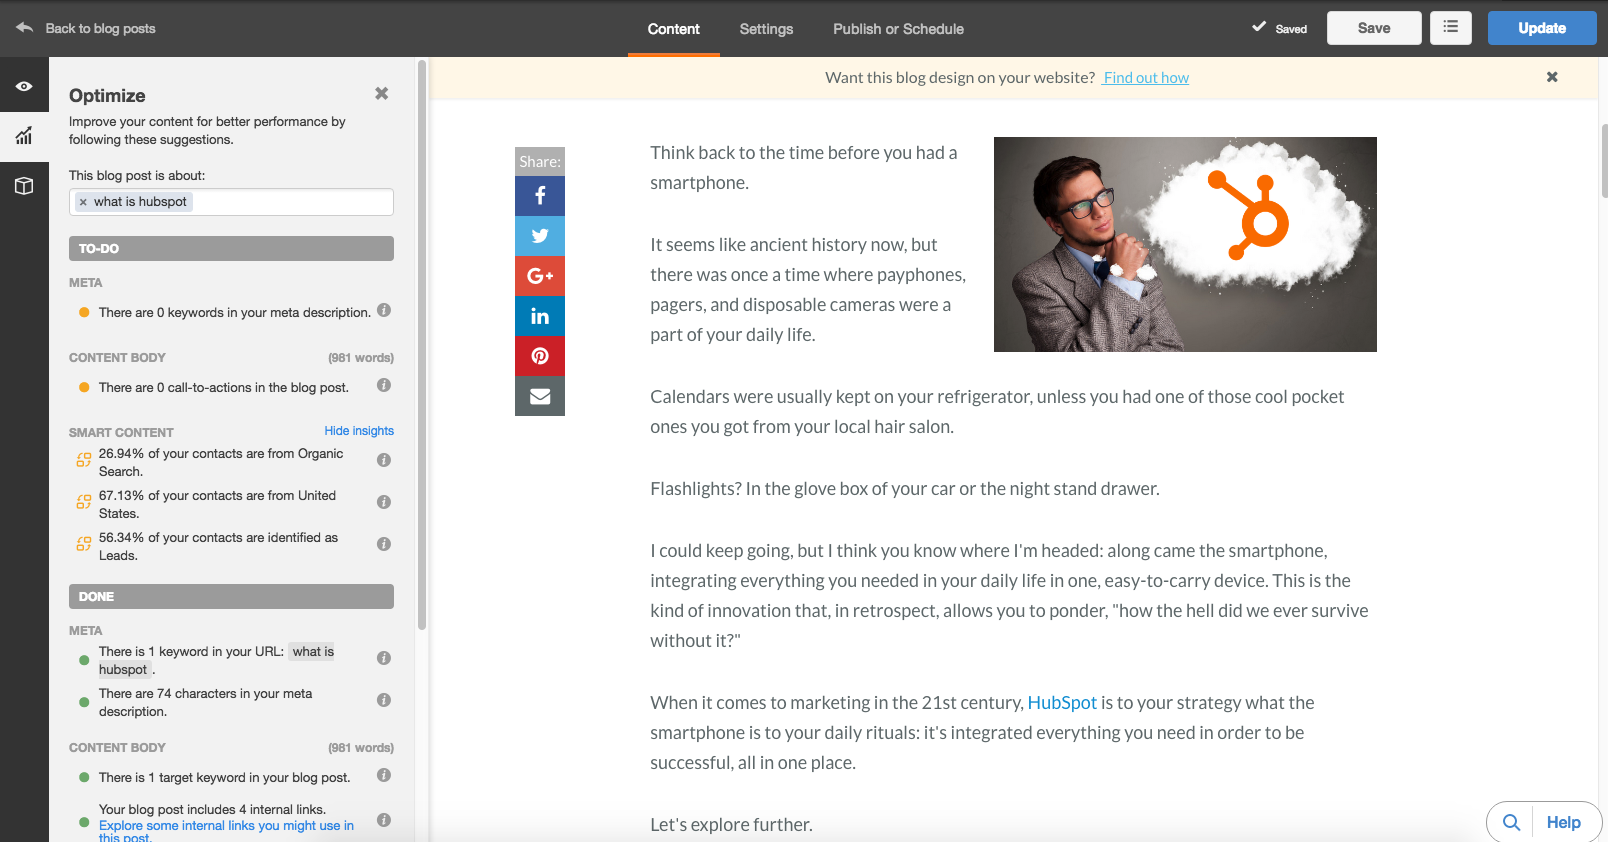Click 'There is 1 target keyword' text
Viewport: 1608px width, 842px height.
point(224,778)
